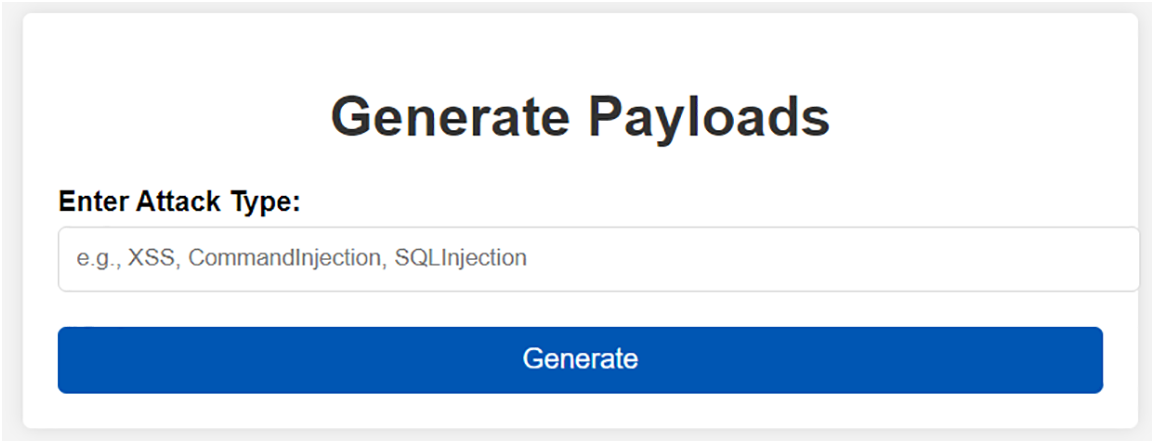1155x444 pixels.
Task: Start payload generation with the blue button
Action: (580, 360)
